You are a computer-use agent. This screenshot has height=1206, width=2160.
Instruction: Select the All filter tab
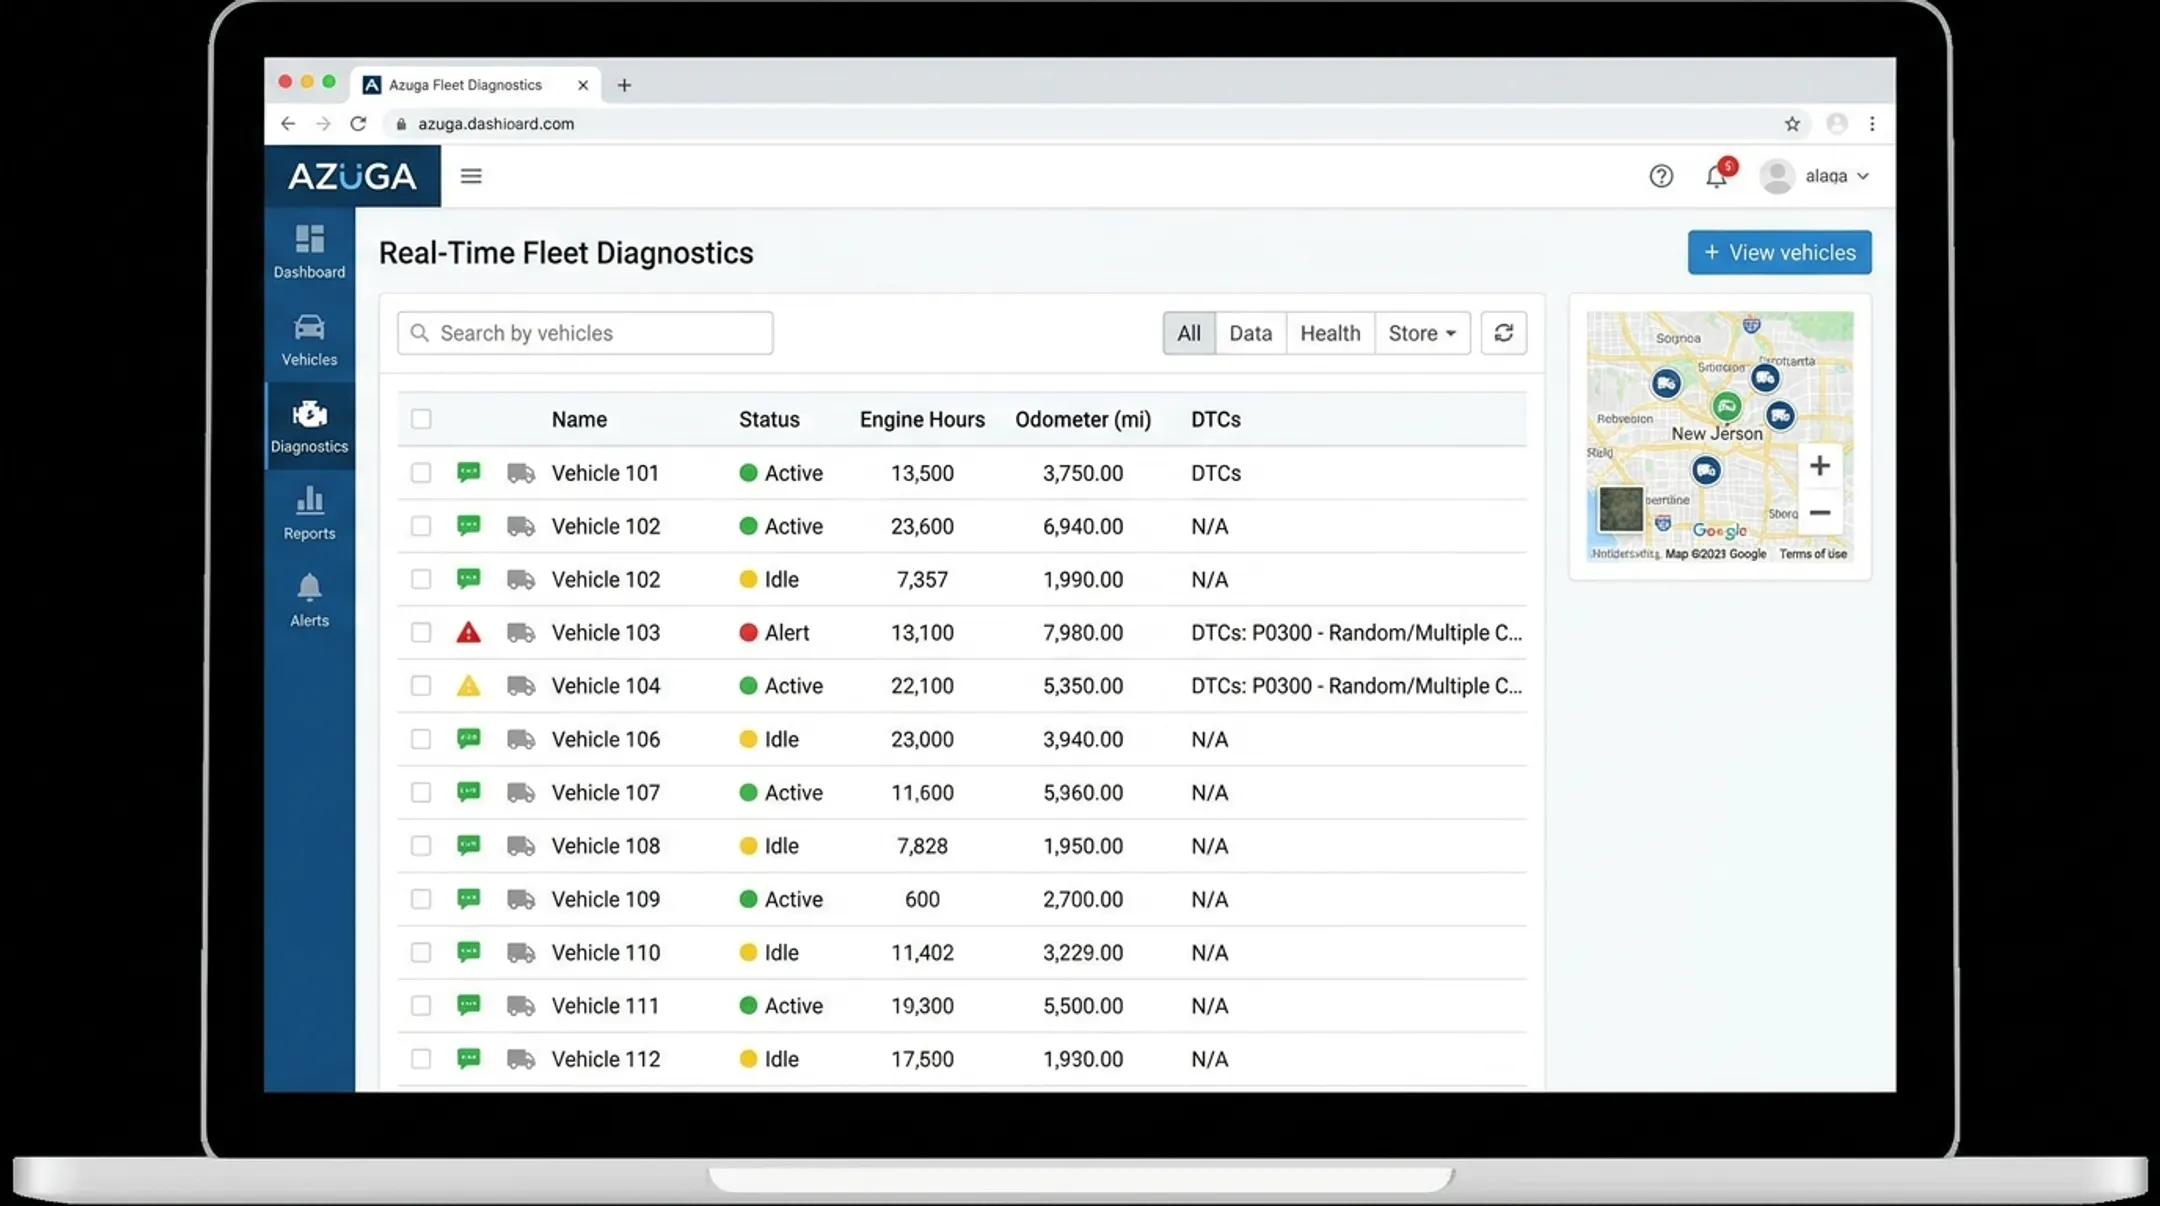(1189, 333)
